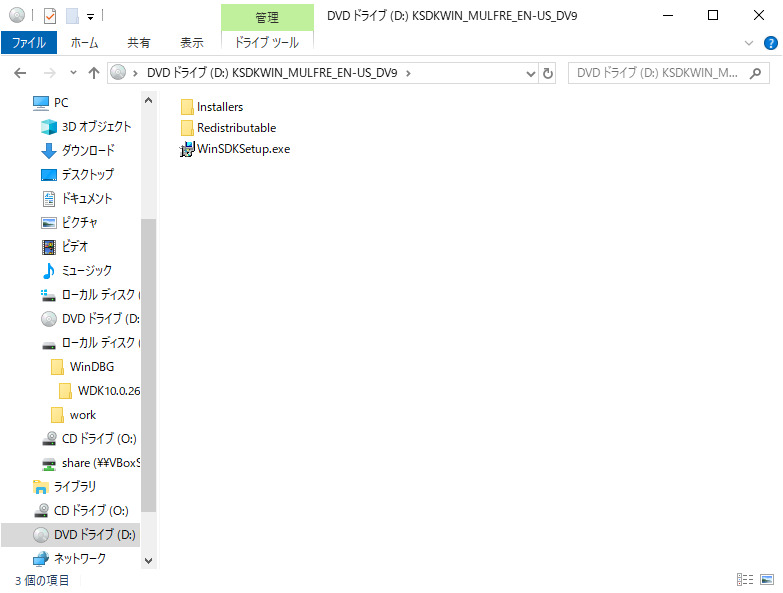Image resolution: width=783 pixels, height=593 pixels.
Task: Open the share (\\VBoxS network drive
Action: click(x=90, y=463)
